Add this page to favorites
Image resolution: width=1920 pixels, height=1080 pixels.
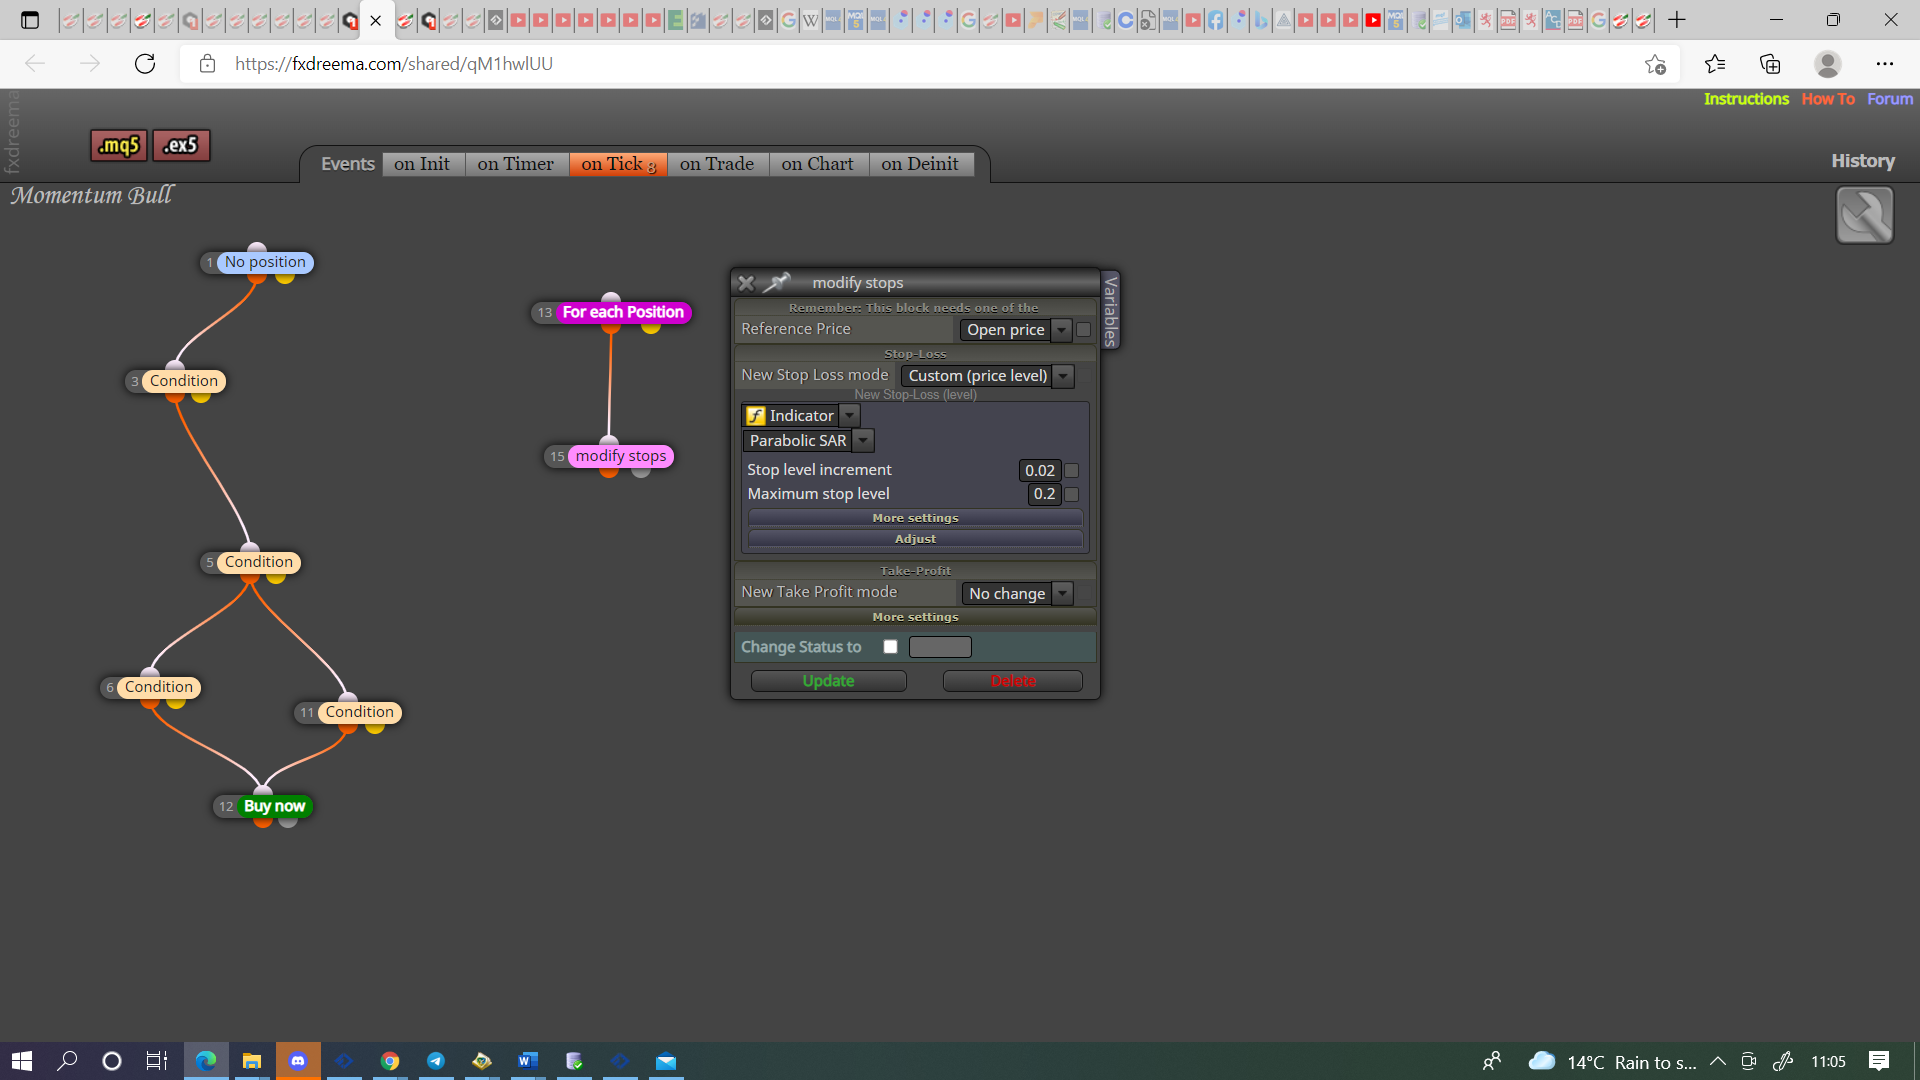pos(1655,64)
